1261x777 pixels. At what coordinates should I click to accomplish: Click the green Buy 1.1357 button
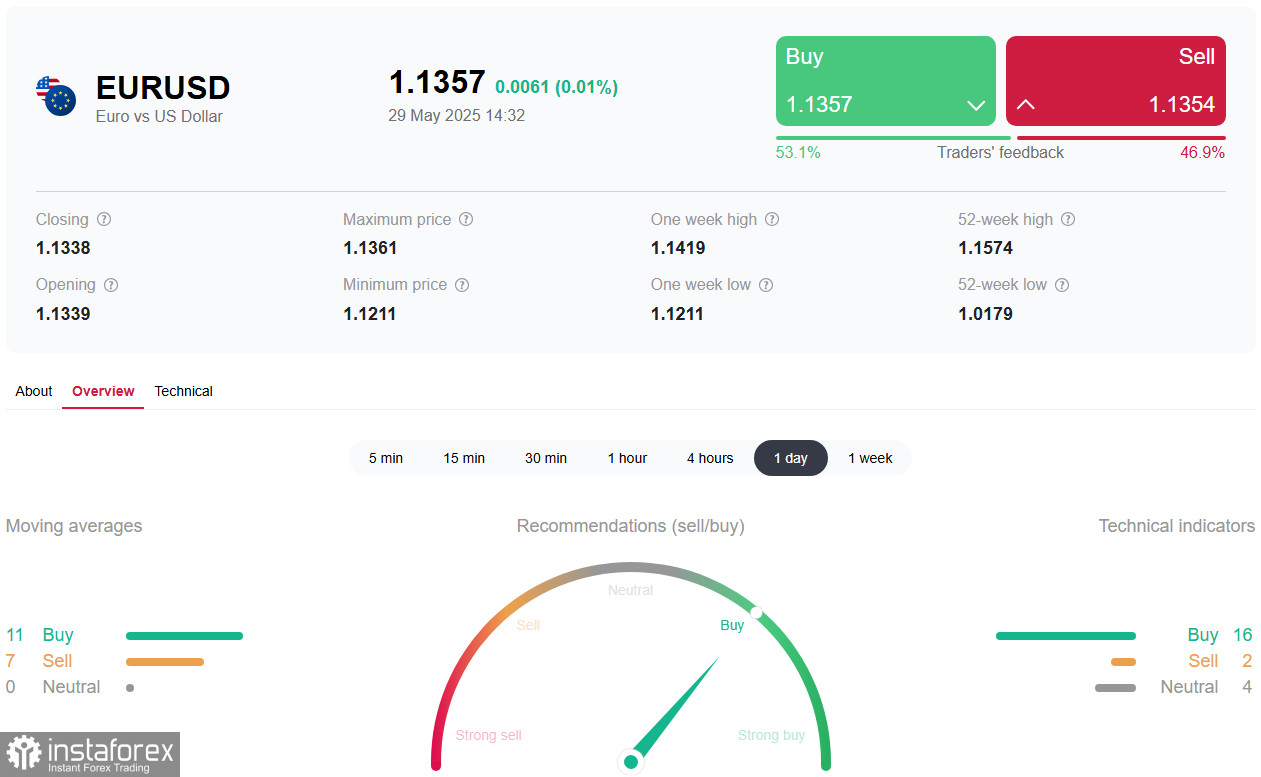click(886, 81)
